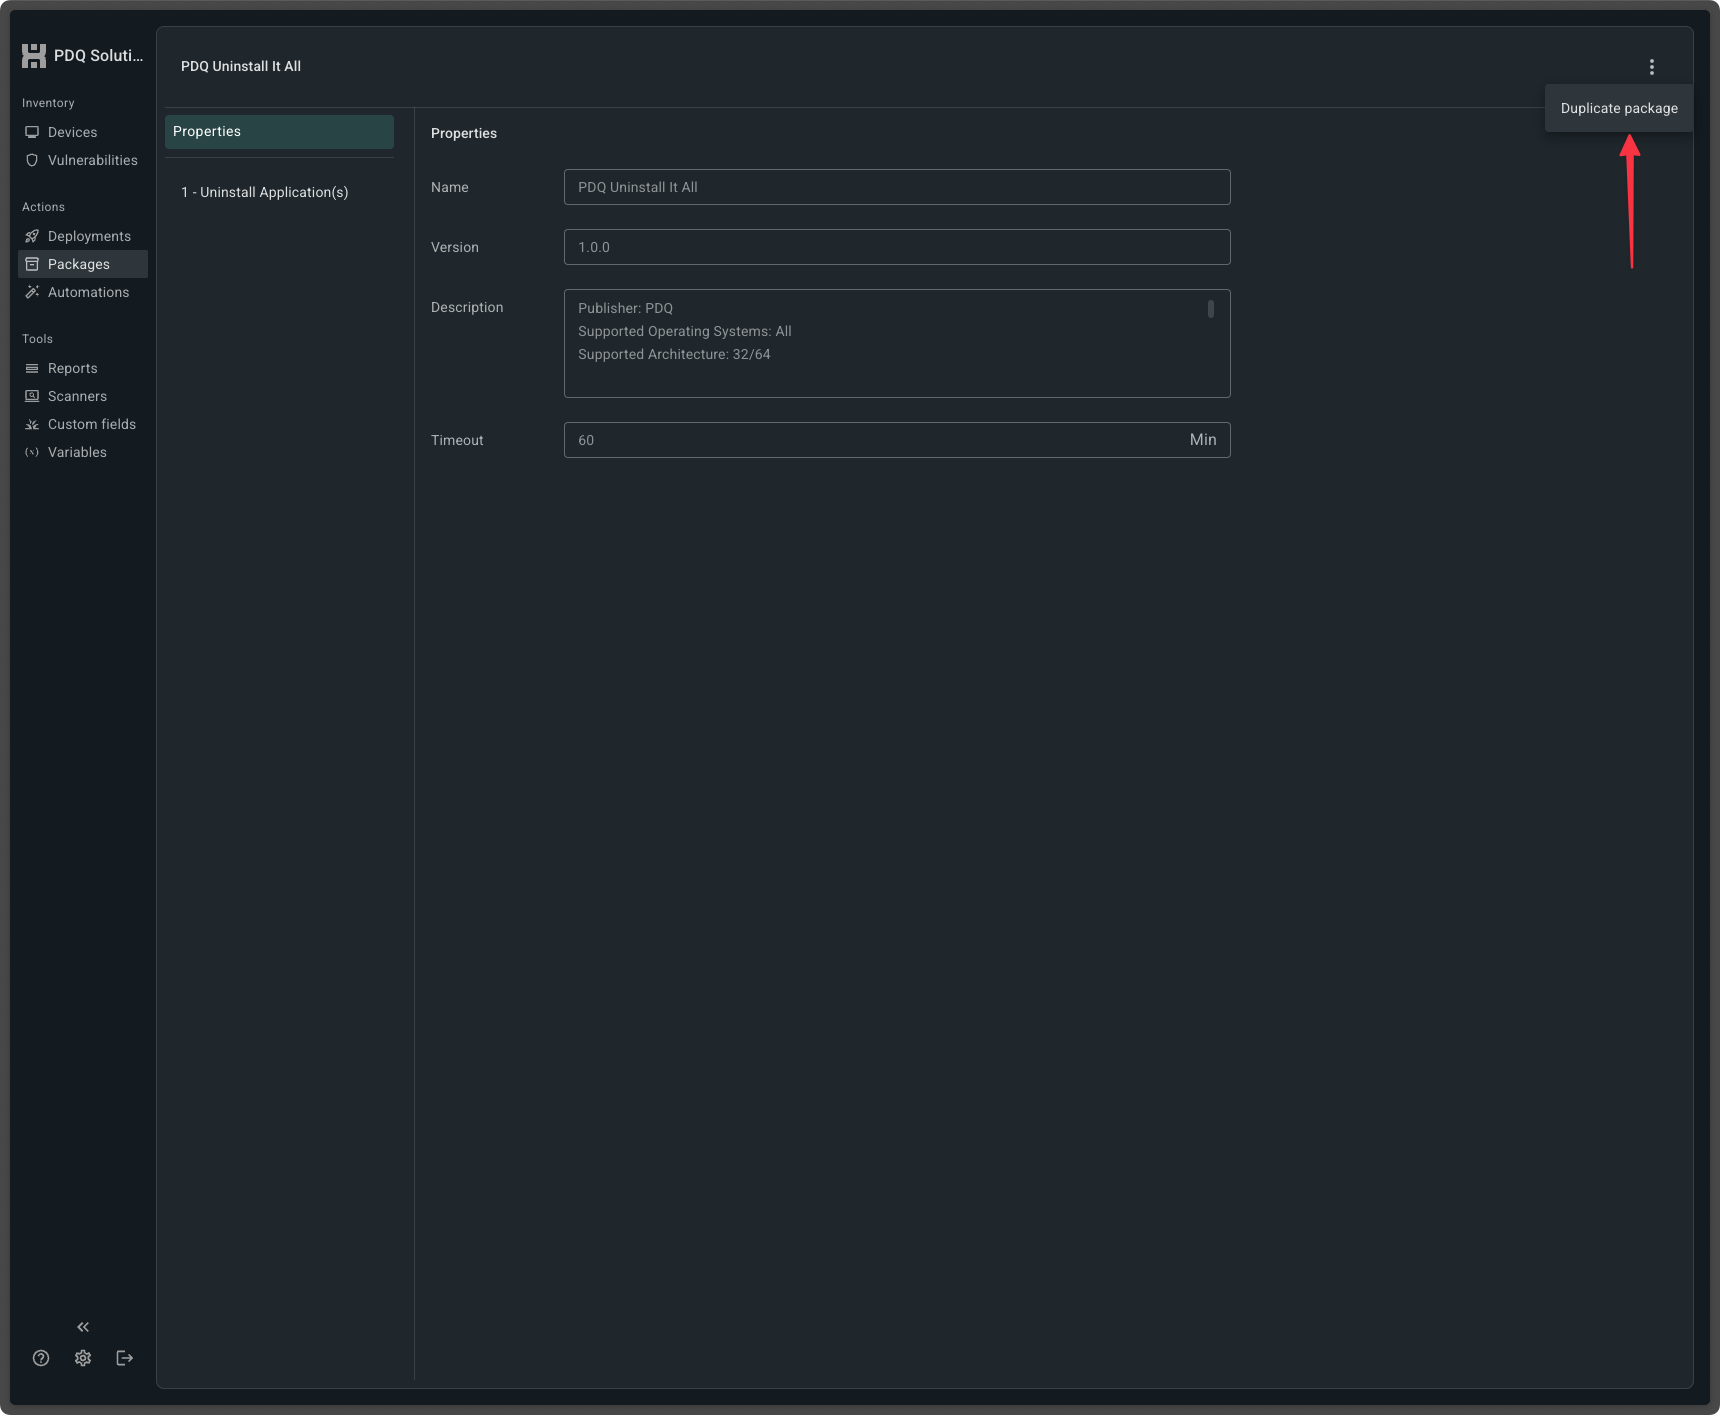Viewport: 1720px width, 1415px height.
Task: Click the Min unit label in Timeout
Action: tap(1203, 440)
